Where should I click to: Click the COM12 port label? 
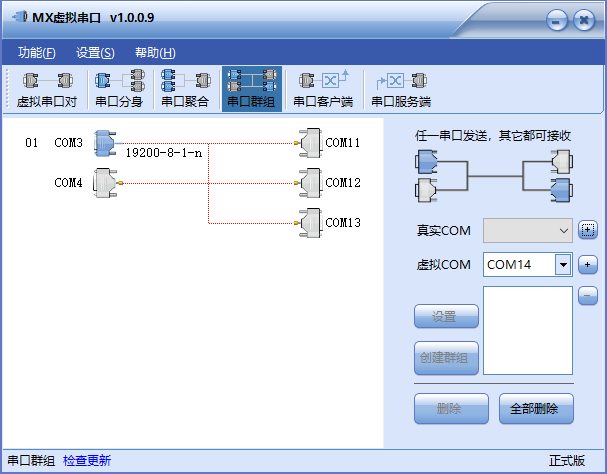pyautogui.click(x=343, y=183)
